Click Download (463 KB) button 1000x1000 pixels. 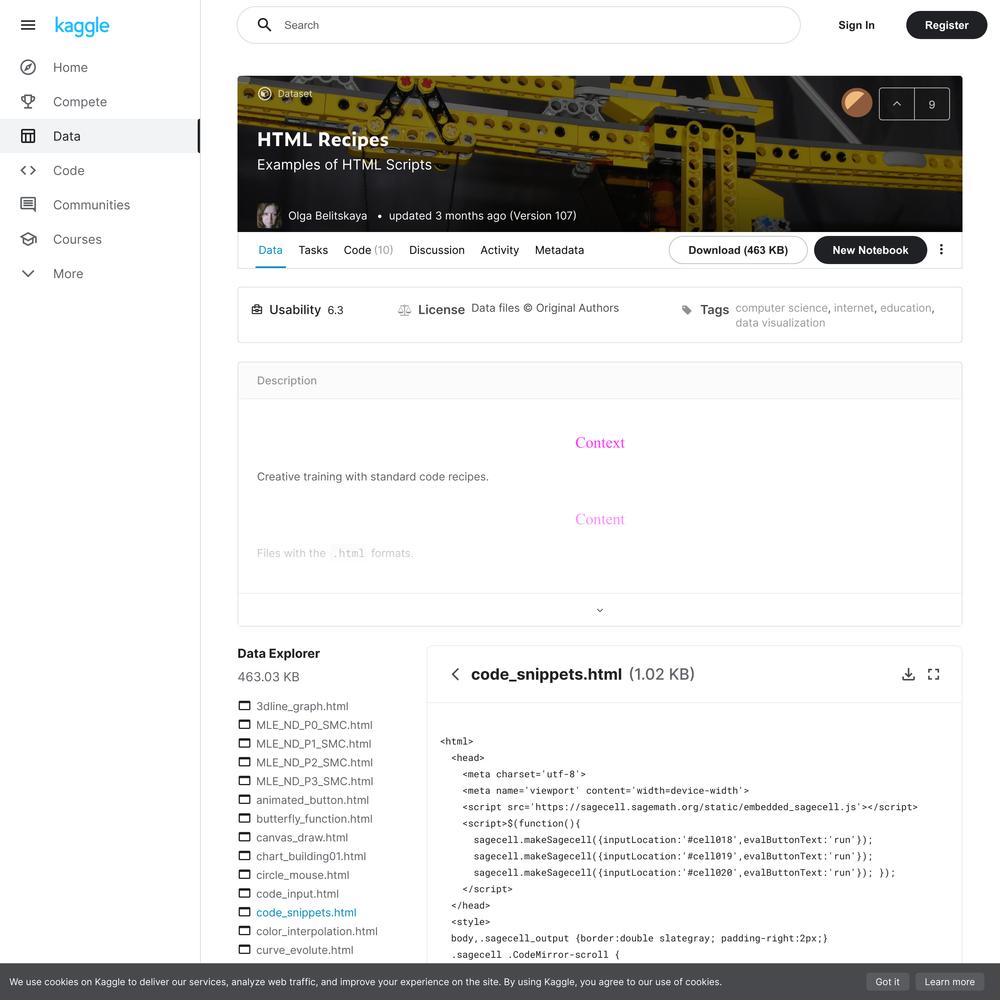(x=738, y=250)
